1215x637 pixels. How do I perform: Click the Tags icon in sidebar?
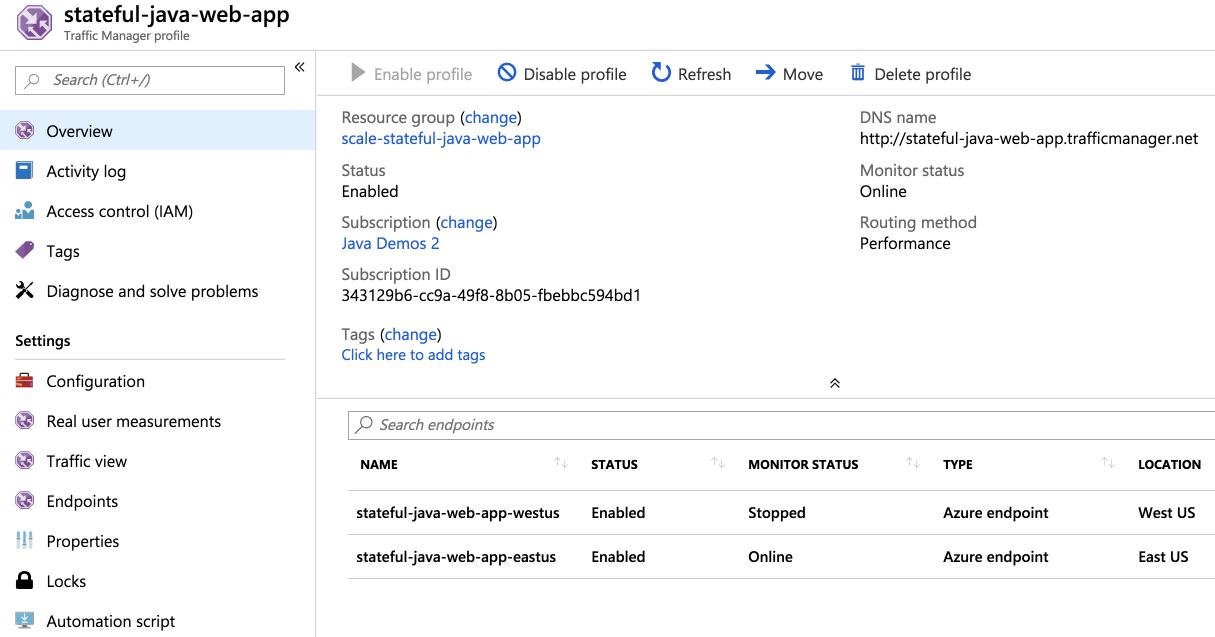25,251
